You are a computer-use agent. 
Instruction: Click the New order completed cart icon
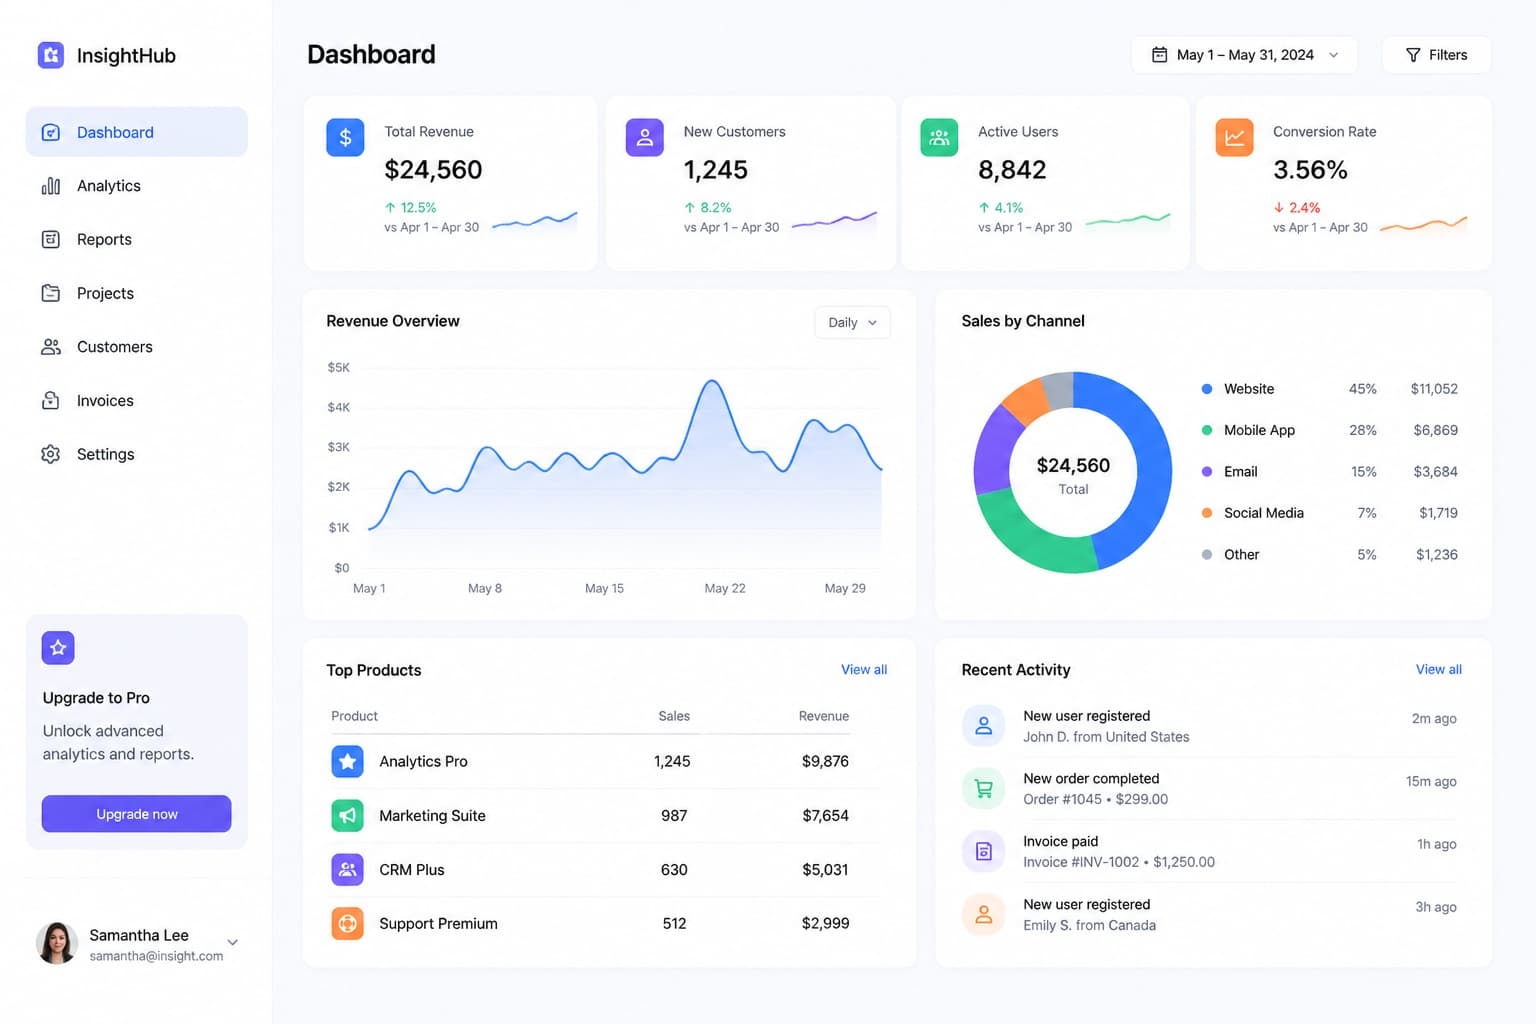point(983,788)
